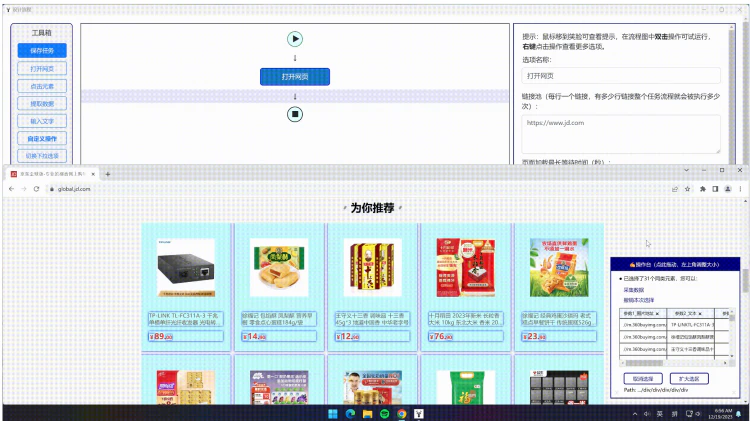The height and width of the screenshot is (421, 750).
Task: Open the Windows Start menu
Action: click(333, 414)
